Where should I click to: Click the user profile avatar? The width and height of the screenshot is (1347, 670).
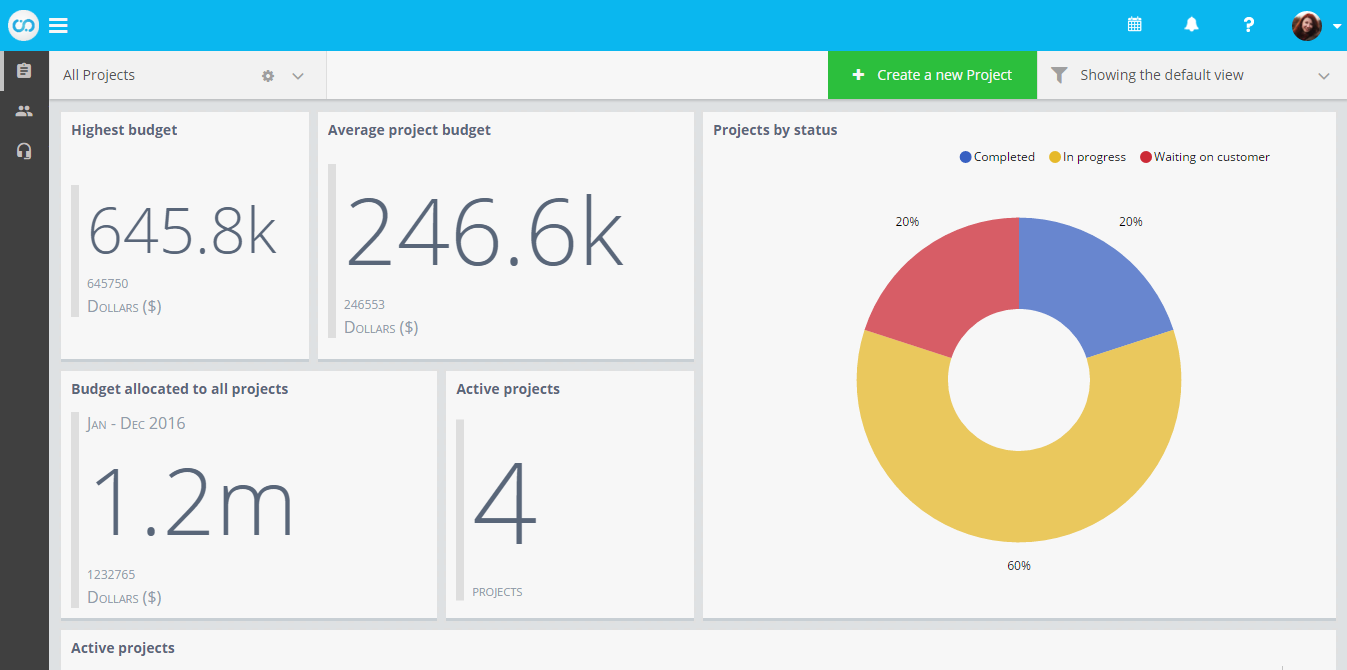(1306, 26)
